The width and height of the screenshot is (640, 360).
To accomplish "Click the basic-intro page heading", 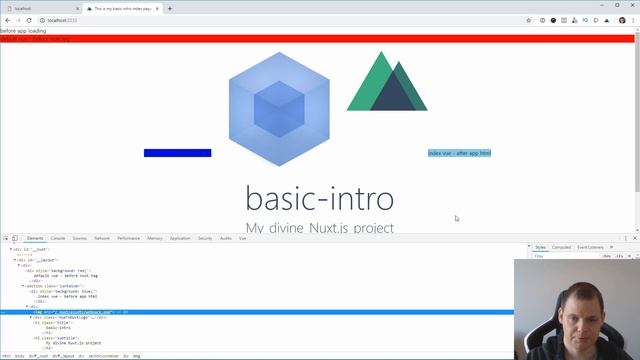I will pyautogui.click(x=320, y=198).
